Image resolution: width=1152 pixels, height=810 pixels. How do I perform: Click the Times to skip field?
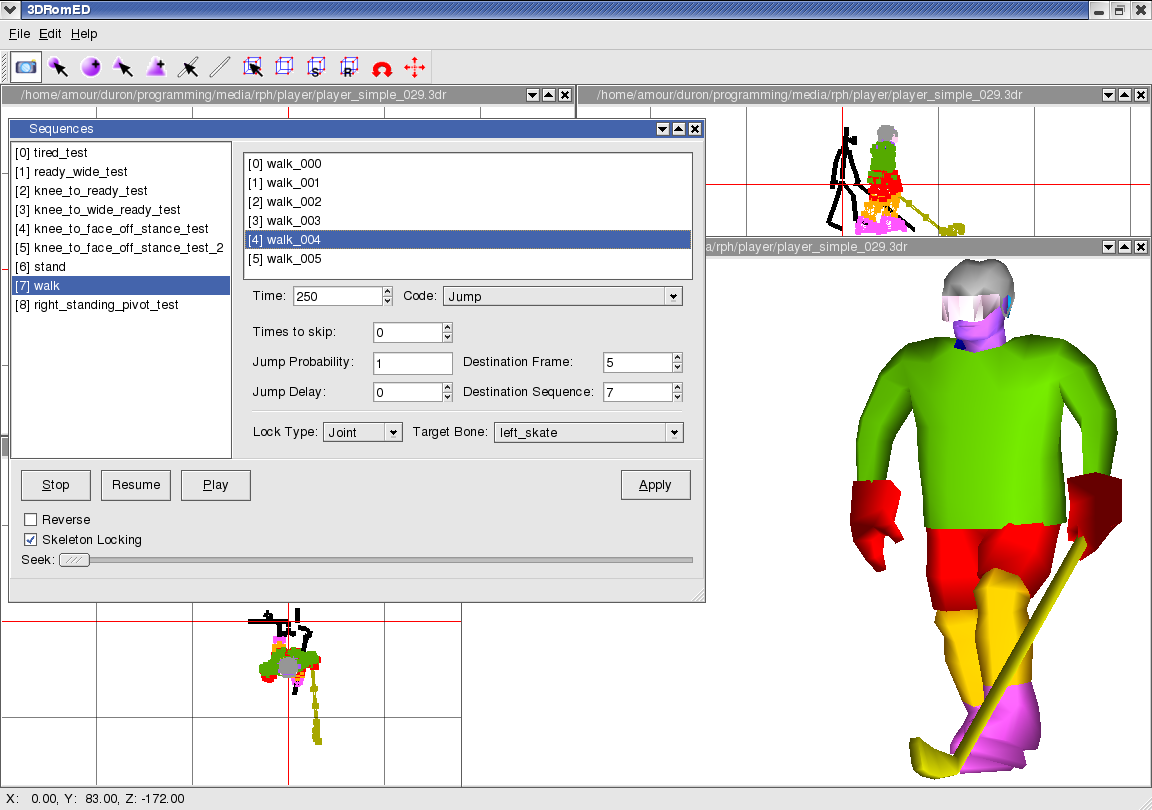(x=408, y=332)
